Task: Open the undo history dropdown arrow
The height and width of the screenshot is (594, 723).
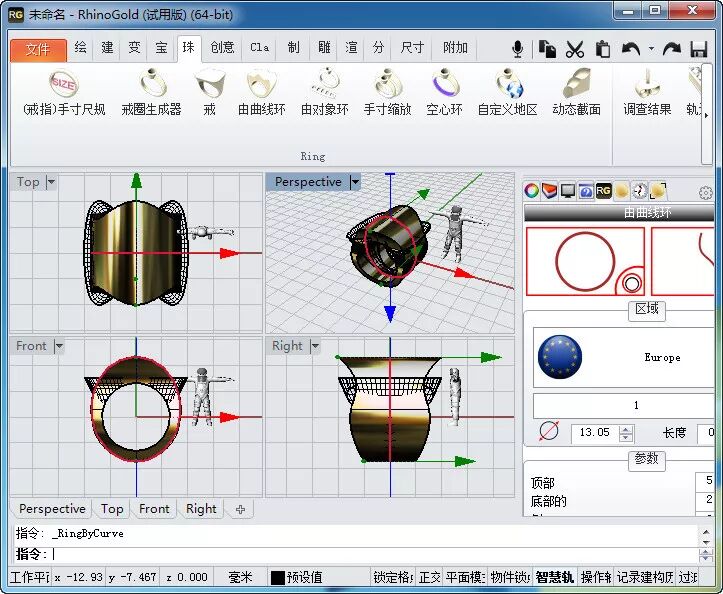Action: click(x=651, y=48)
